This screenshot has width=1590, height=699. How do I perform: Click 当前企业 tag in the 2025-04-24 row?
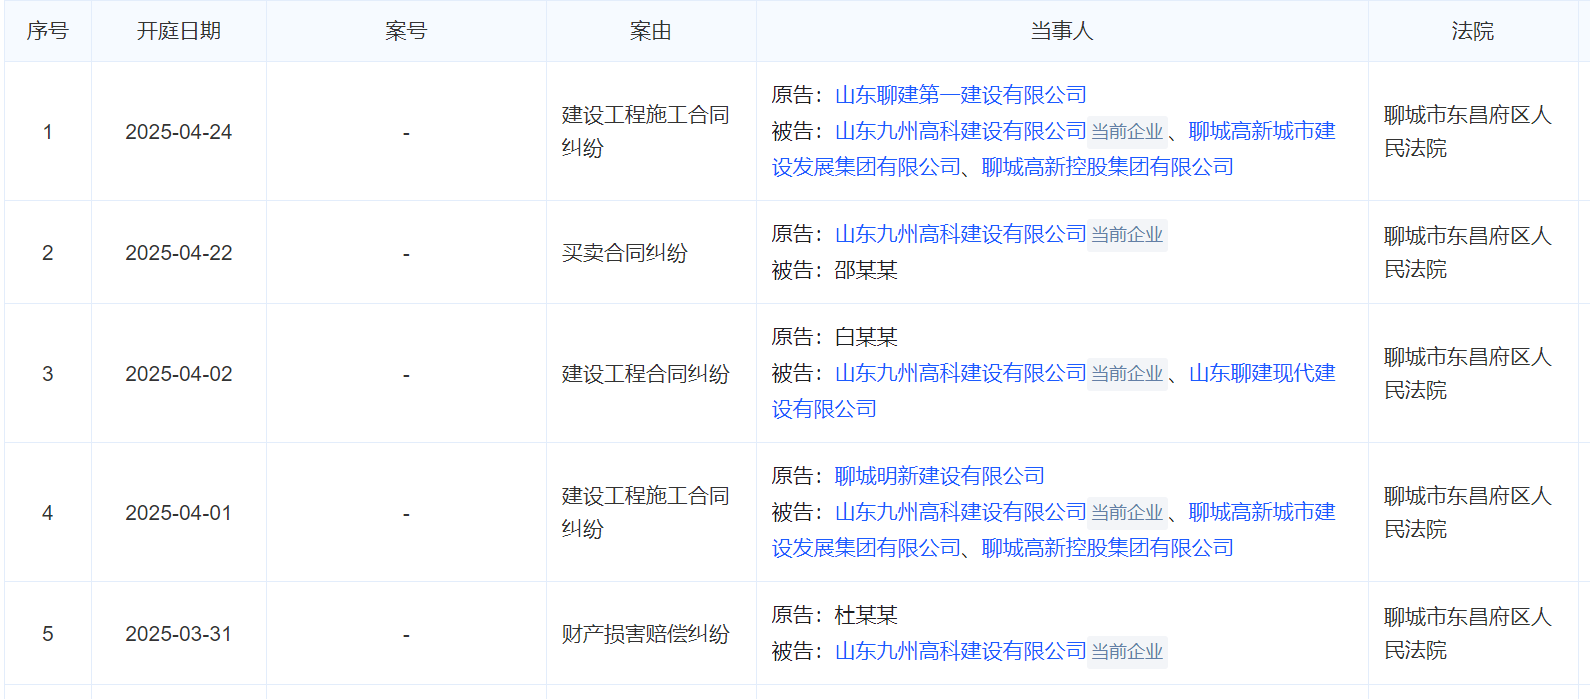1127,132
